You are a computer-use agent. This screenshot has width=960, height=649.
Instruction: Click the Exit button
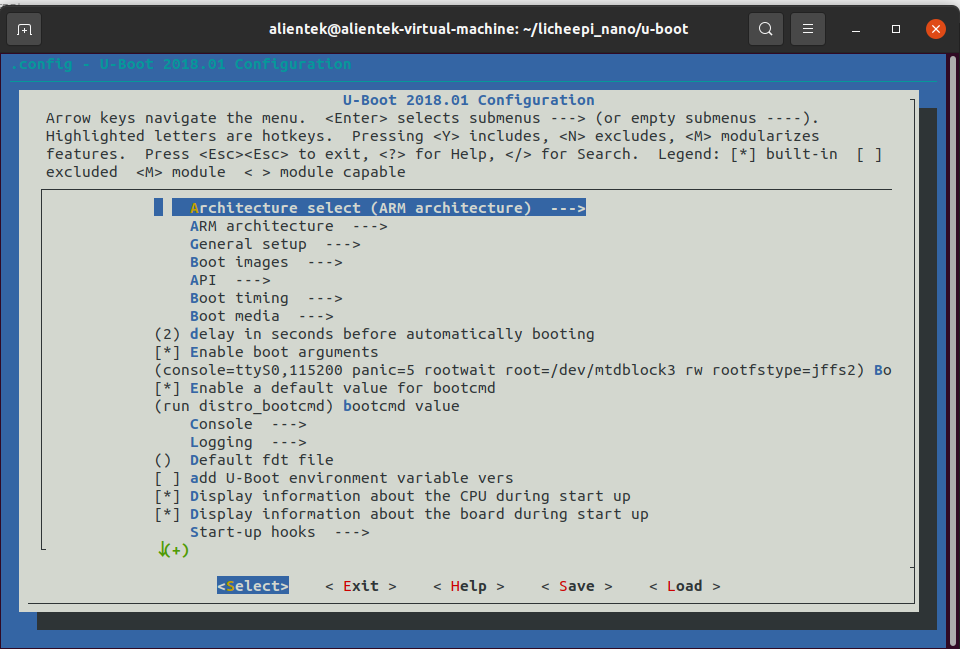coord(361,586)
